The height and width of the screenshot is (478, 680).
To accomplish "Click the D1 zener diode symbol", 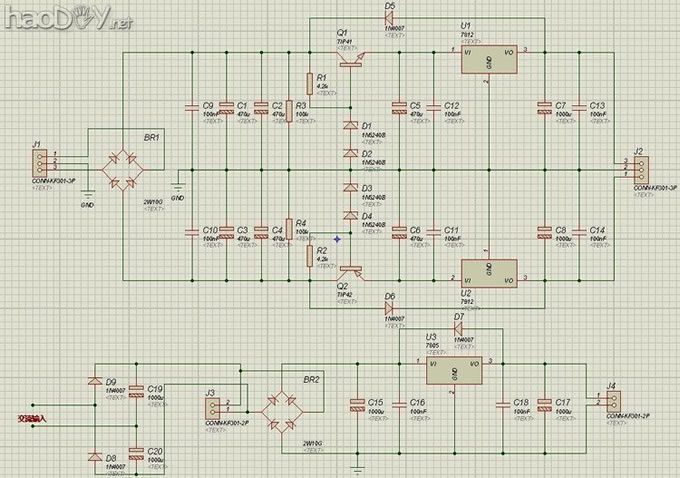I will tap(350, 127).
